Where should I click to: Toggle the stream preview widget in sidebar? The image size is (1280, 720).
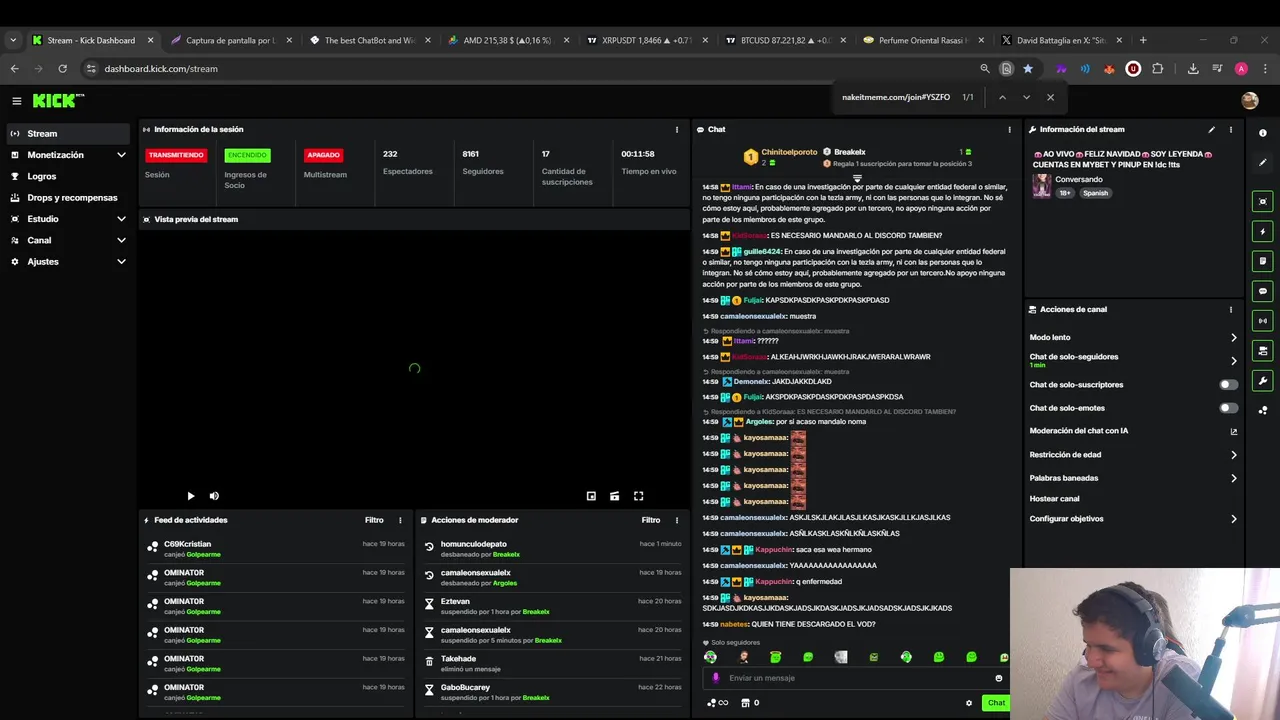click(x=1263, y=202)
